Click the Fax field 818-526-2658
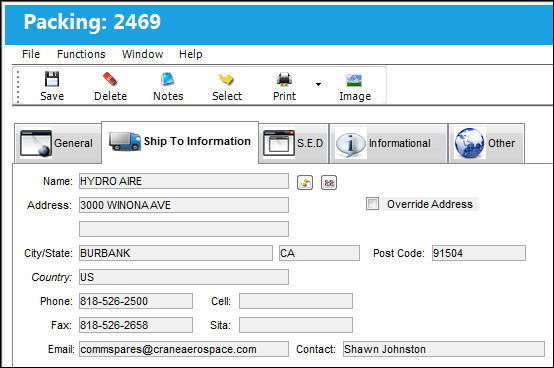This screenshot has height=368, width=554. pyautogui.click(x=136, y=325)
